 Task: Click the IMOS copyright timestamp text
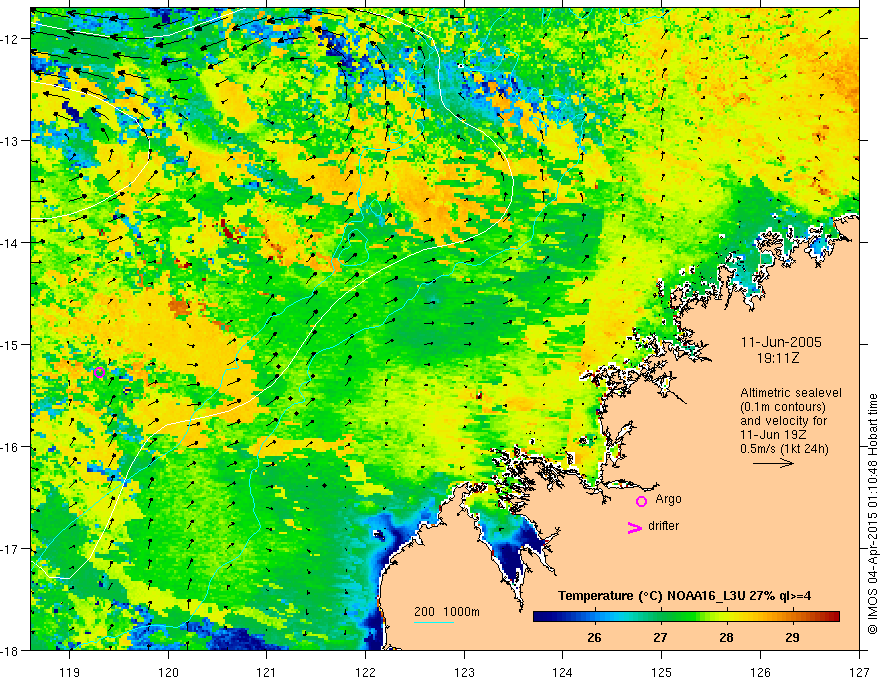pos(873,515)
